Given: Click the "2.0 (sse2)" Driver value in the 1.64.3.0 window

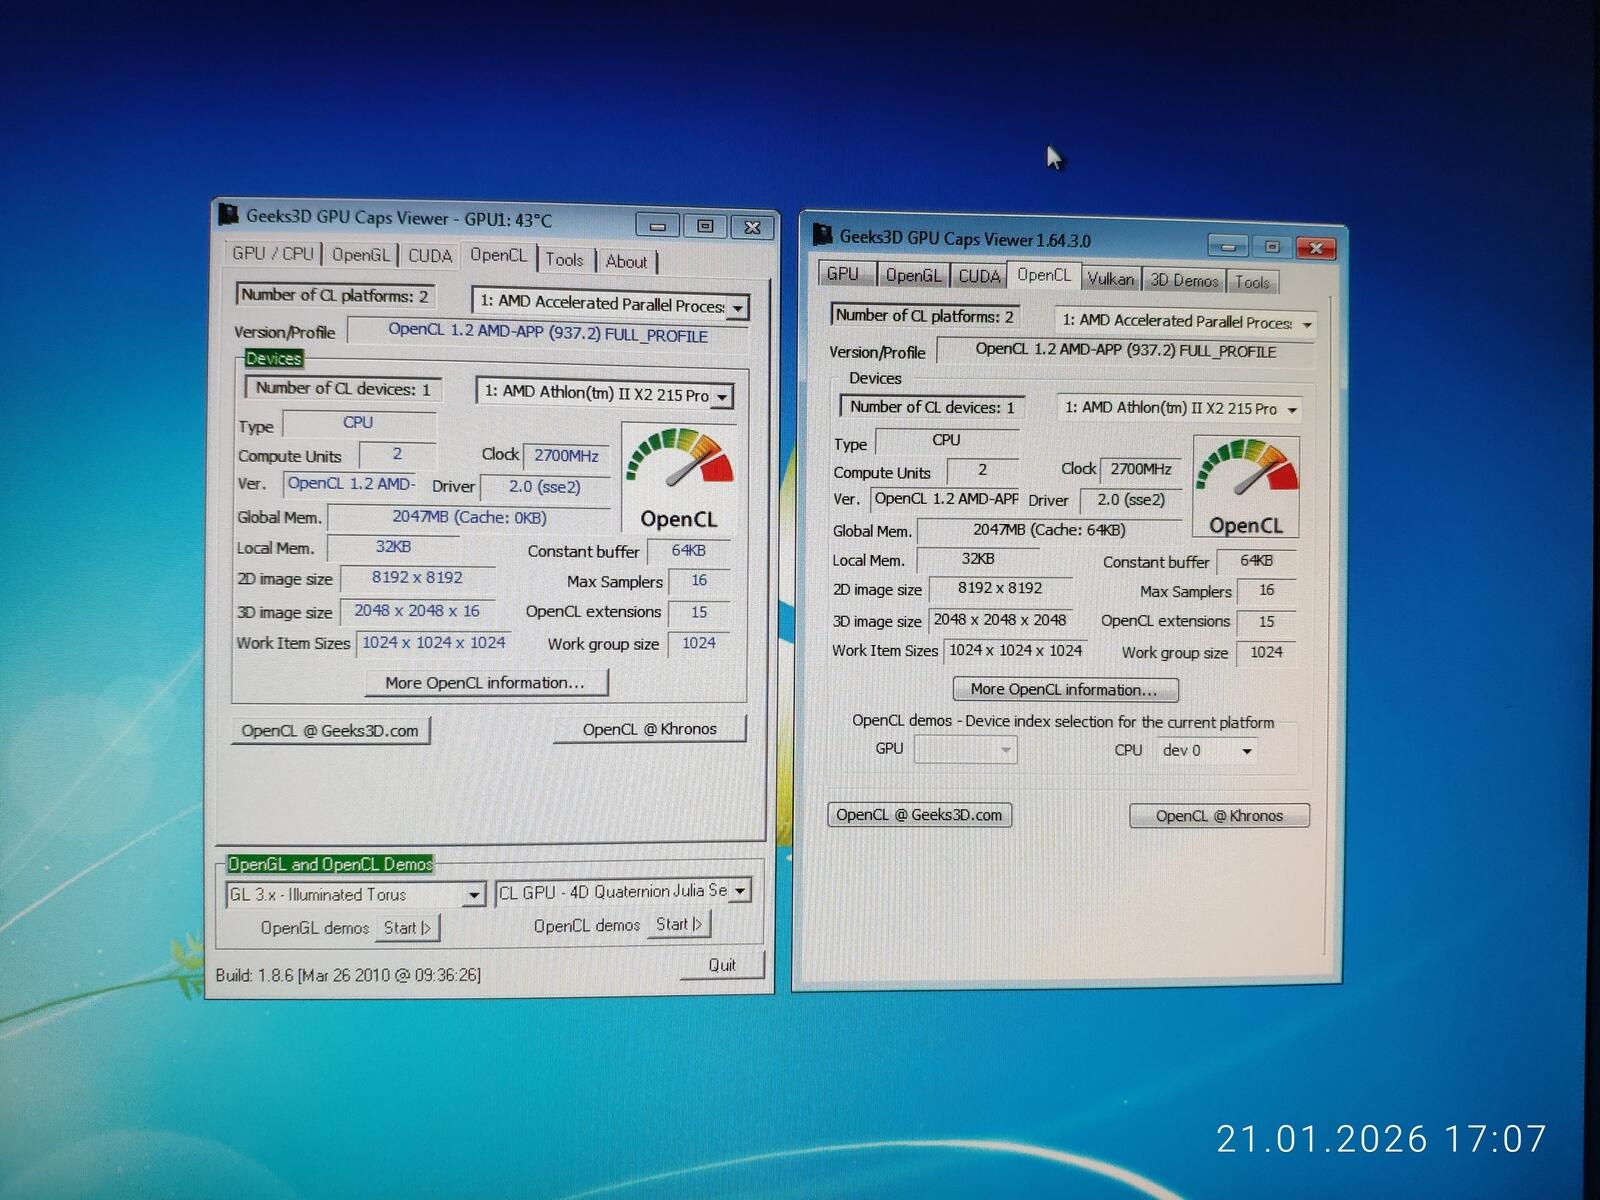Looking at the screenshot, I should click(1131, 499).
